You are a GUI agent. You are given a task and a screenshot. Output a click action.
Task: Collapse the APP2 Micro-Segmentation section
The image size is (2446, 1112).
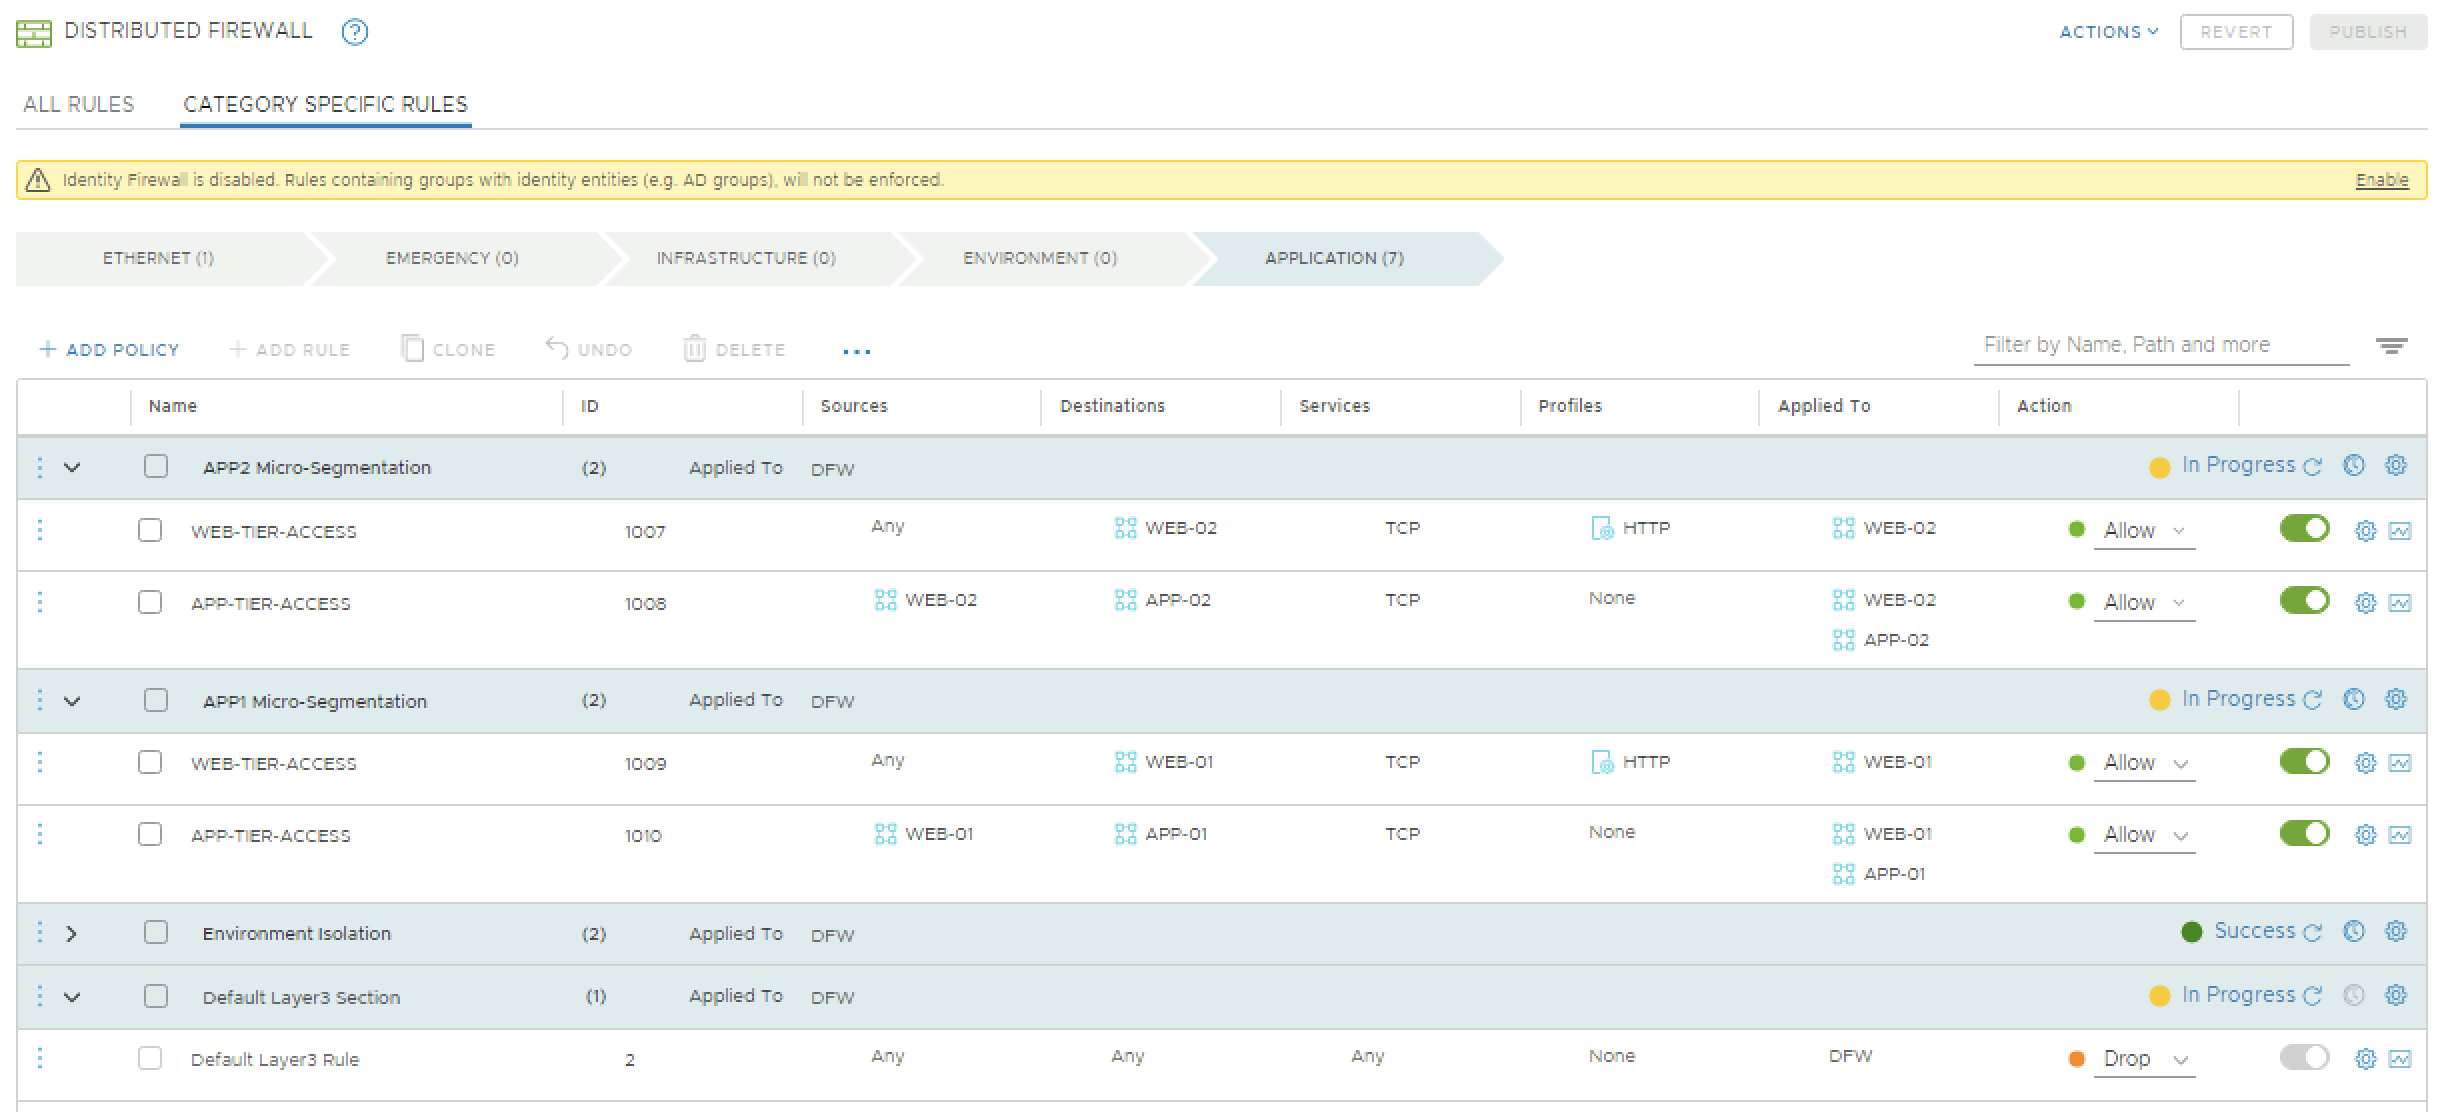tap(71, 467)
